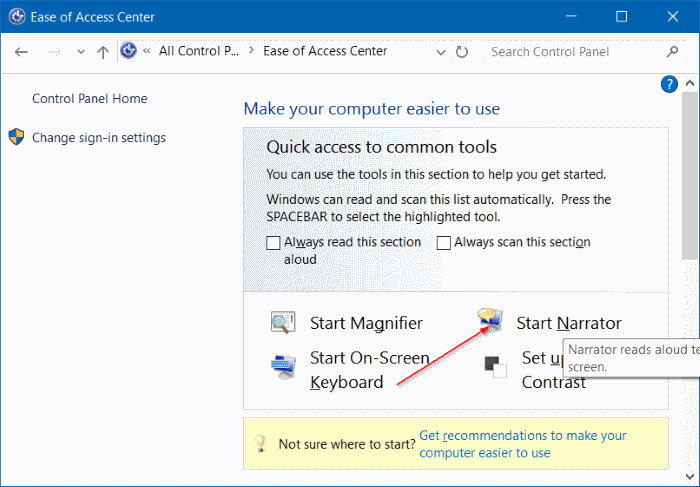Click the On-Screen Keyboard icon
Image resolution: width=700 pixels, height=487 pixels.
(x=283, y=367)
